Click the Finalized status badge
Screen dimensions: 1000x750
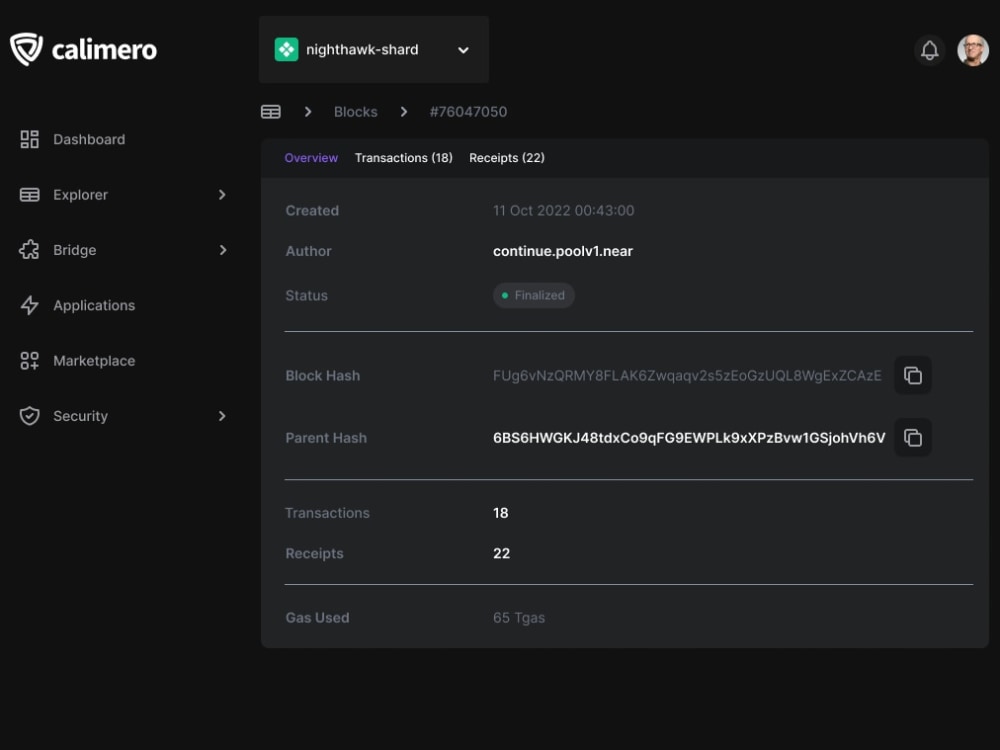click(534, 295)
